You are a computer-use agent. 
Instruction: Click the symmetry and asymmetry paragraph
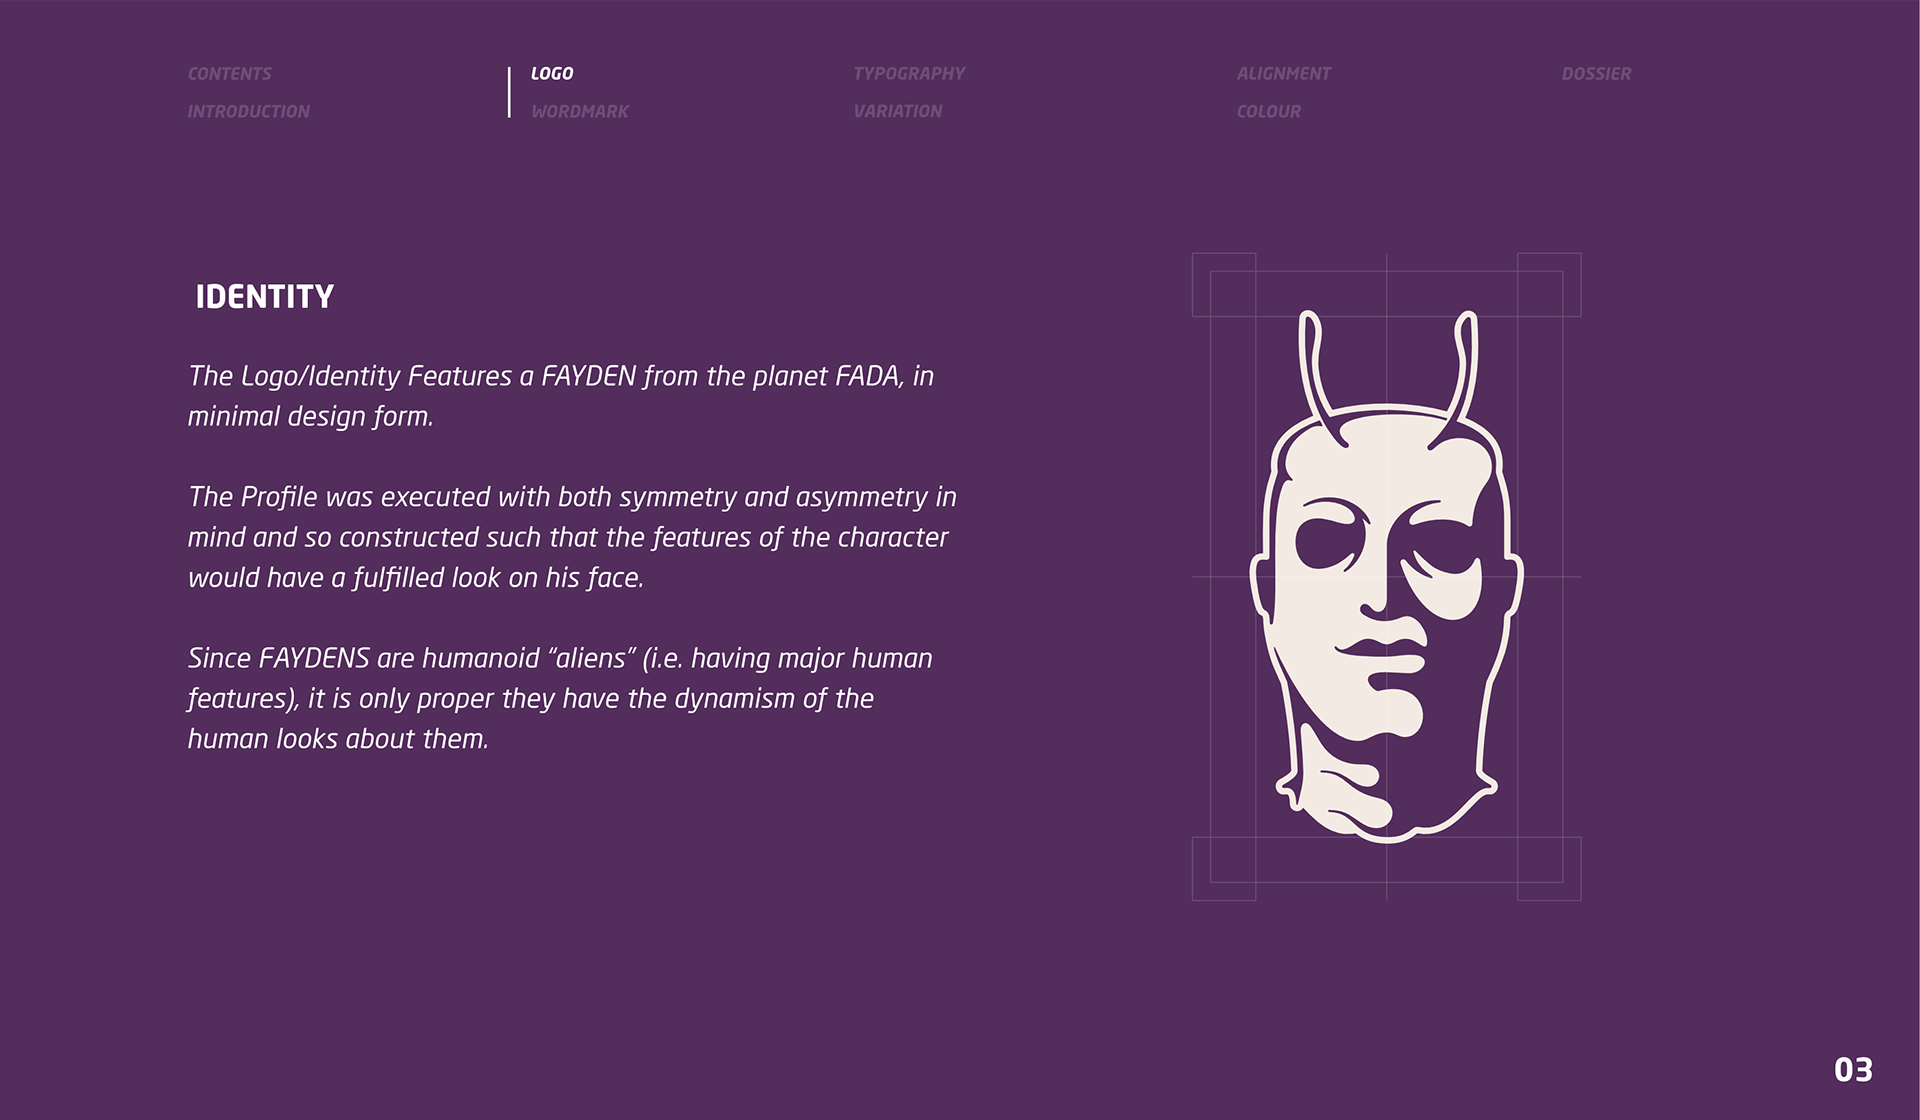click(x=570, y=537)
